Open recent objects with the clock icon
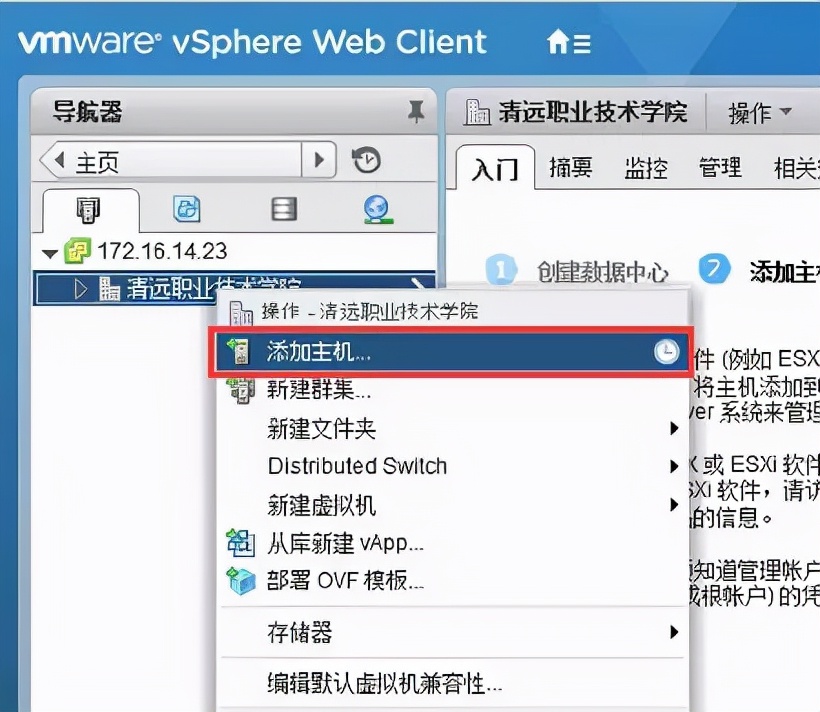This screenshot has height=712, width=820. (x=368, y=159)
